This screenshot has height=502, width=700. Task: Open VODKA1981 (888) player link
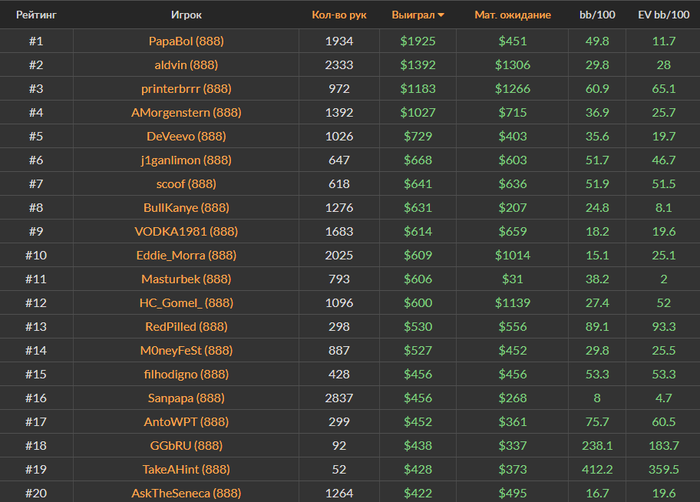point(186,231)
